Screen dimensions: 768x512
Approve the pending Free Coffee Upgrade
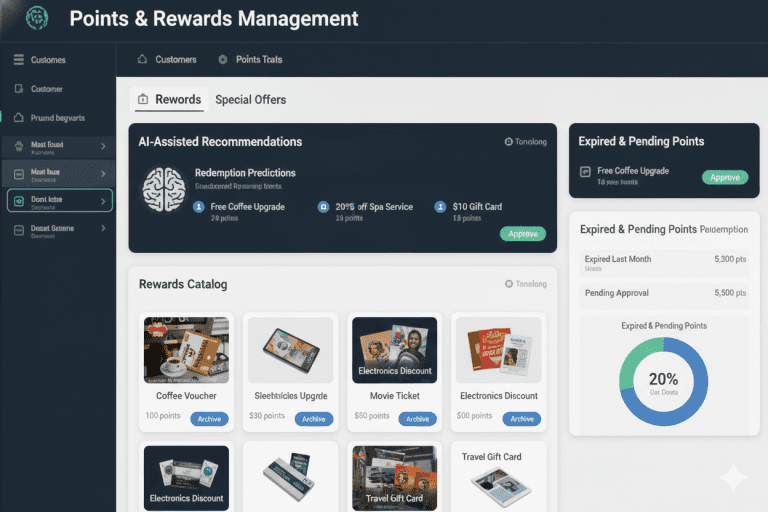point(725,177)
